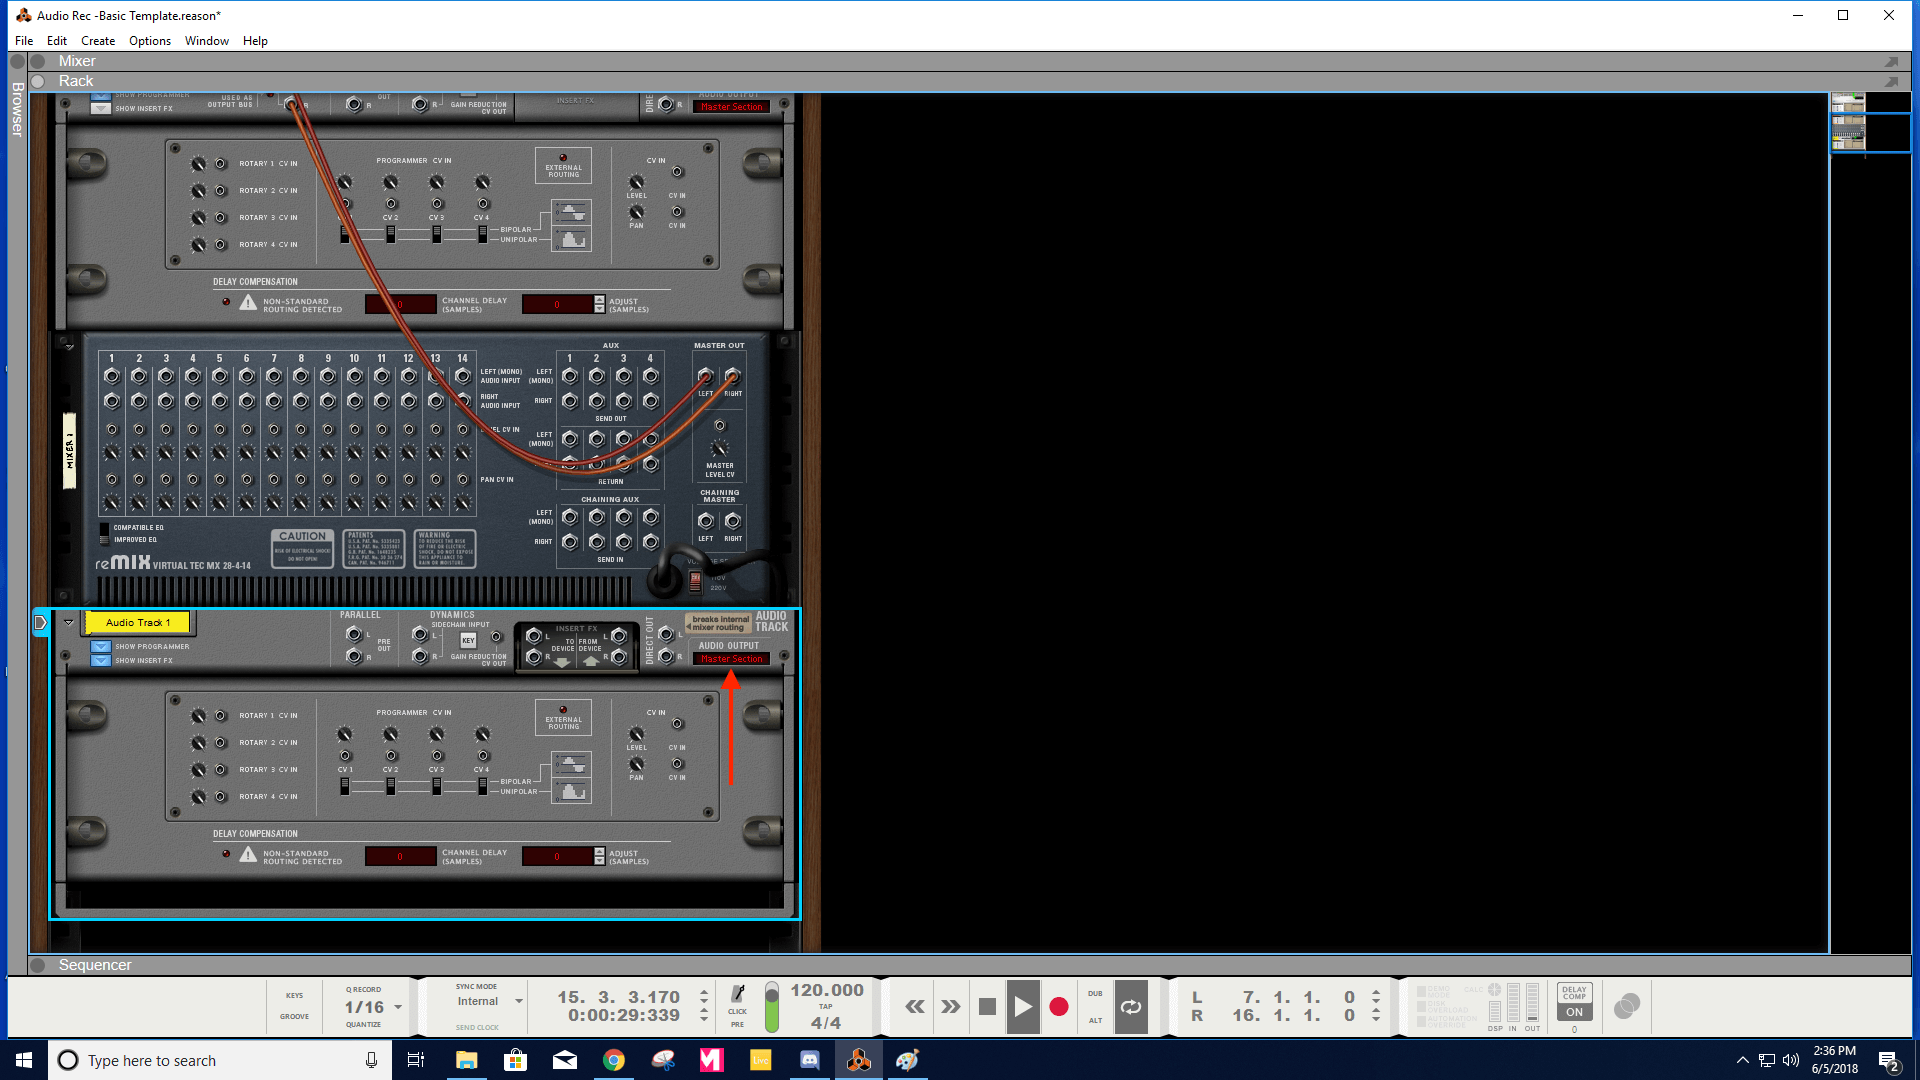Click the Level knob on Audio Track 1
The width and height of the screenshot is (1920, 1080).
pos(636,734)
